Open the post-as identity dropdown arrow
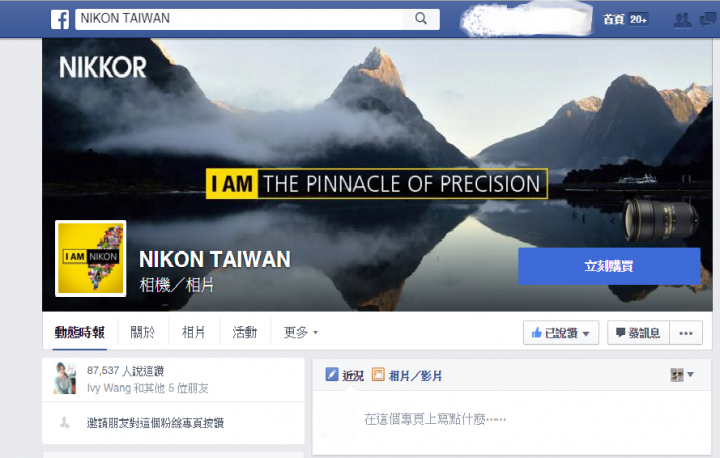This screenshot has height=458, width=720. coord(690,374)
